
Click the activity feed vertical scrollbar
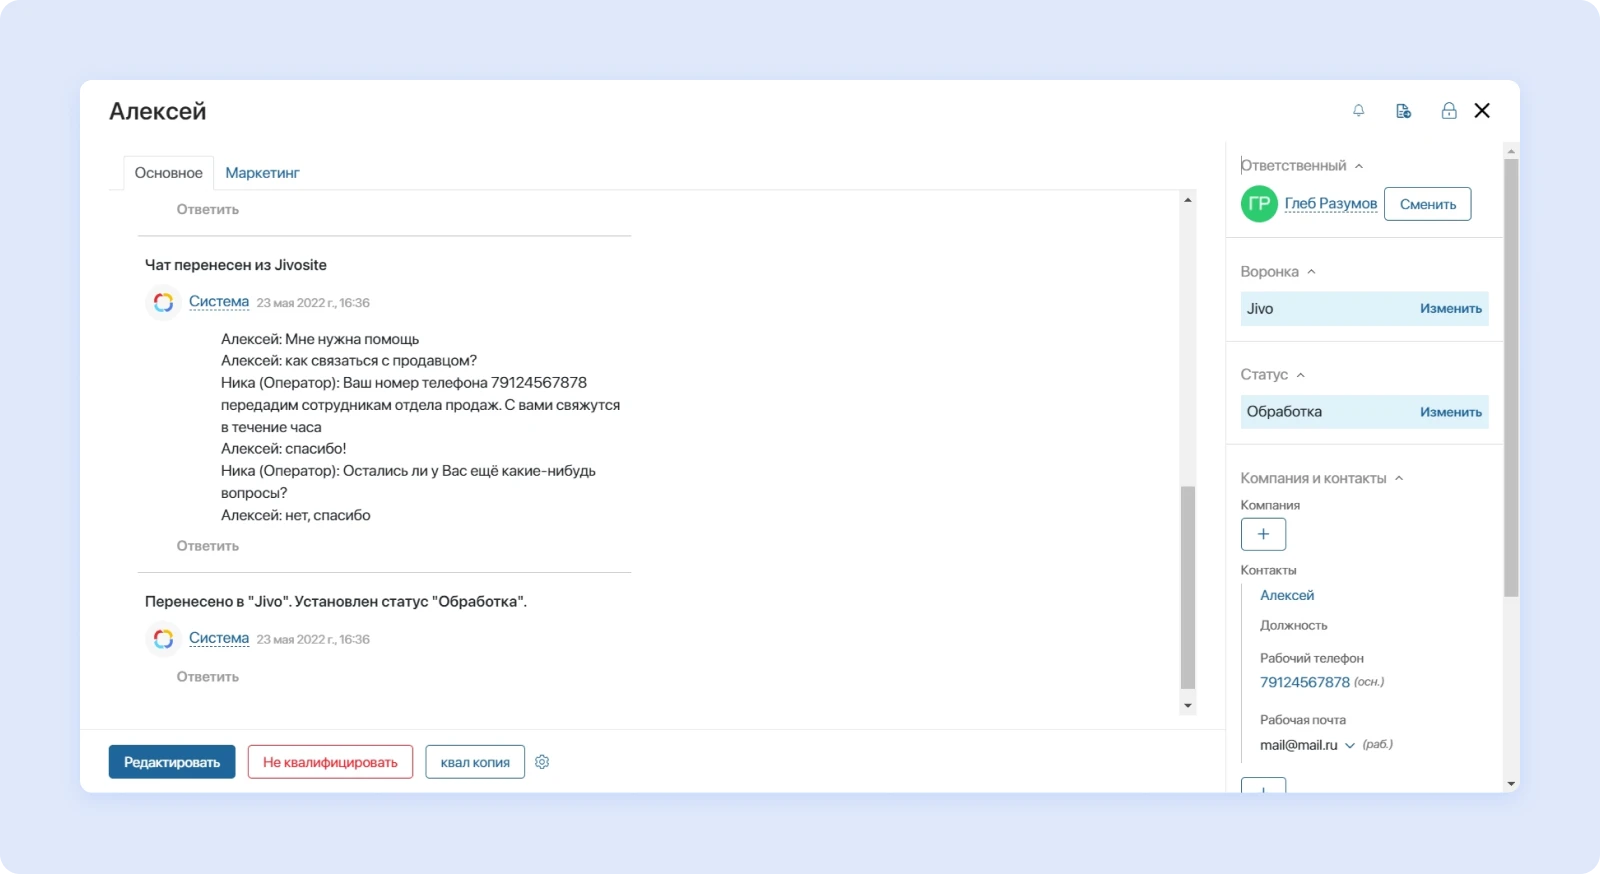click(x=1187, y=587)
